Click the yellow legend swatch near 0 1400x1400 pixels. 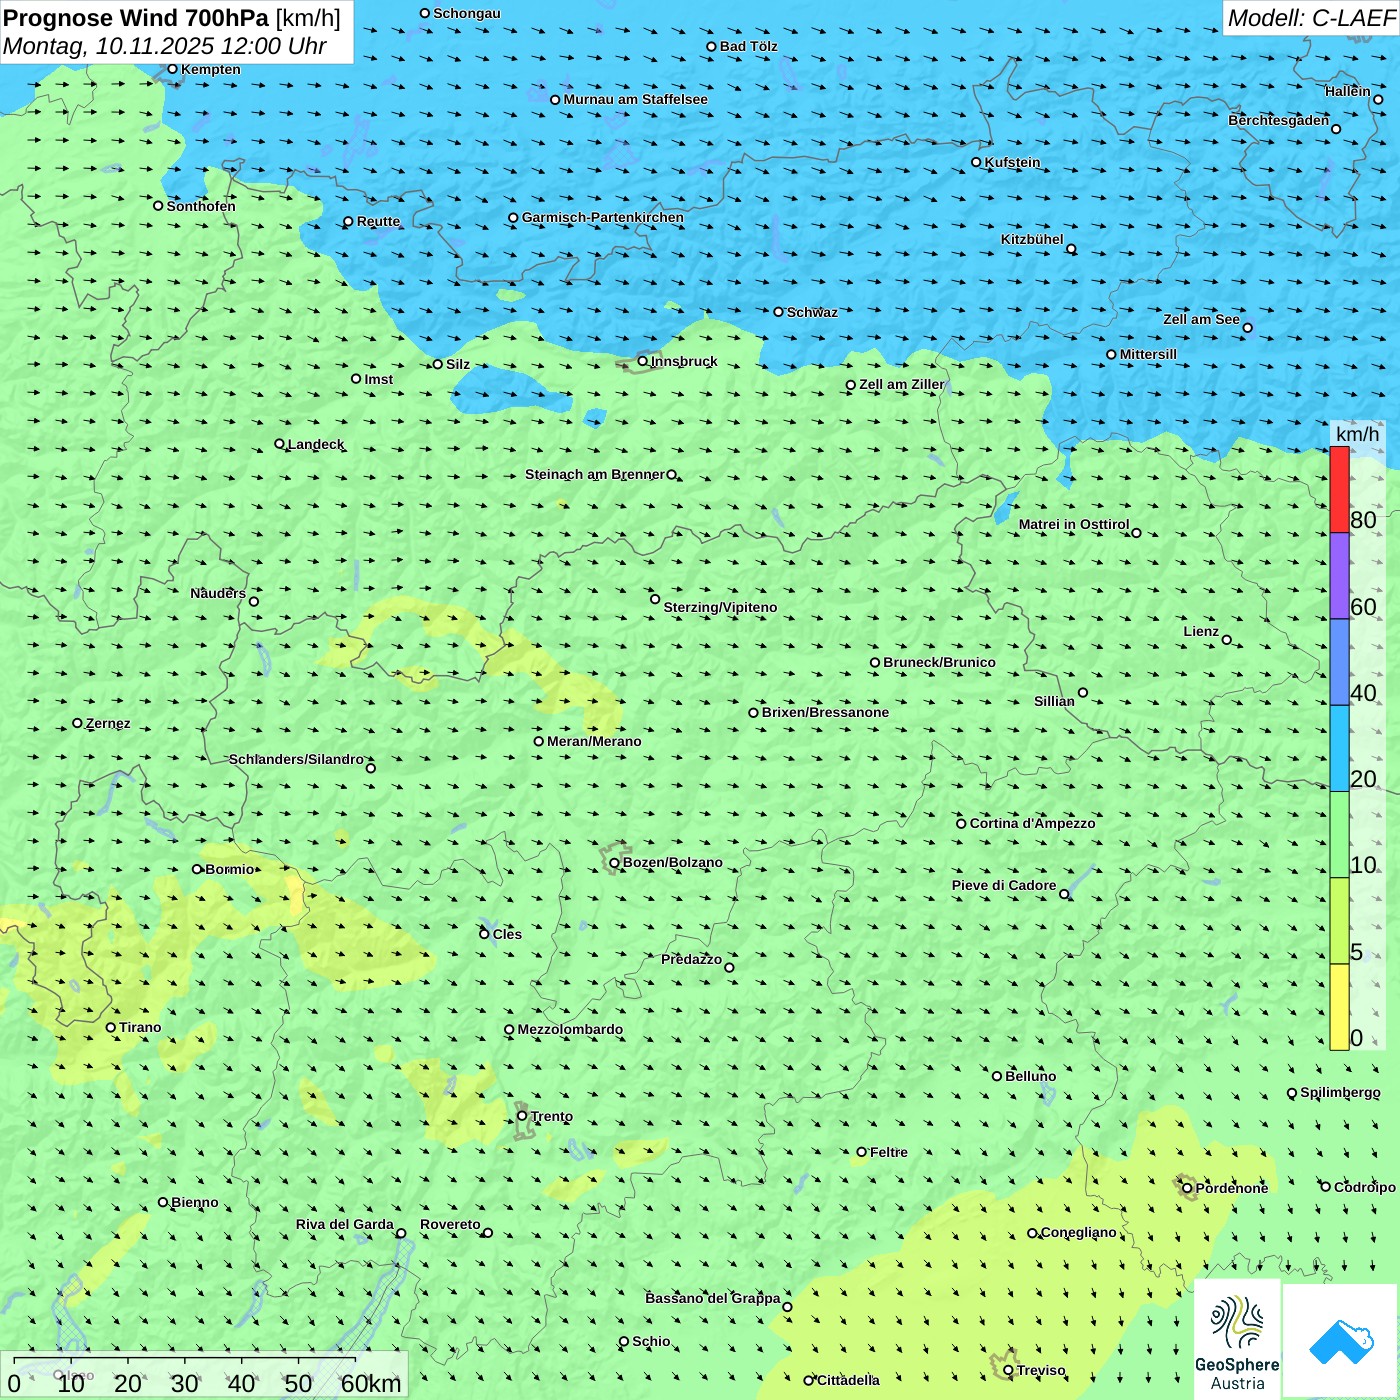(x=1339, y=1007)
